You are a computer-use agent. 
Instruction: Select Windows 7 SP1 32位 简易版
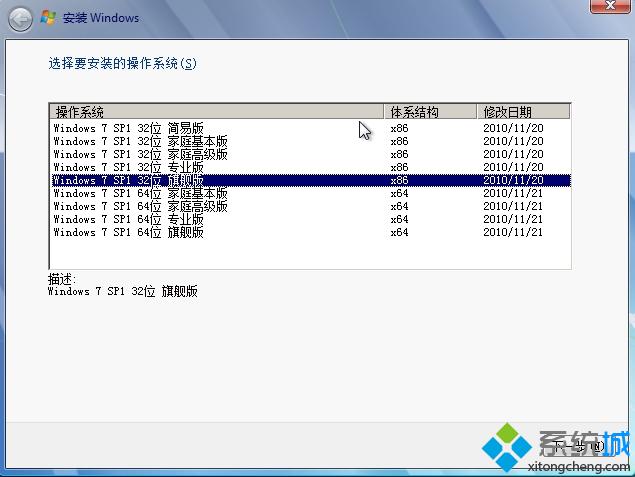pos(311,128)
